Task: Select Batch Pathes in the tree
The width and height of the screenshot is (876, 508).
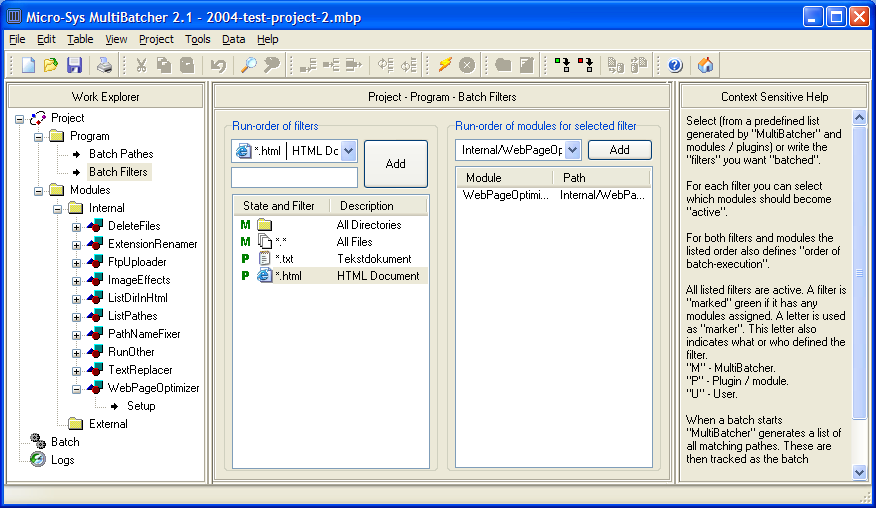Action: (x=121, y=154)
